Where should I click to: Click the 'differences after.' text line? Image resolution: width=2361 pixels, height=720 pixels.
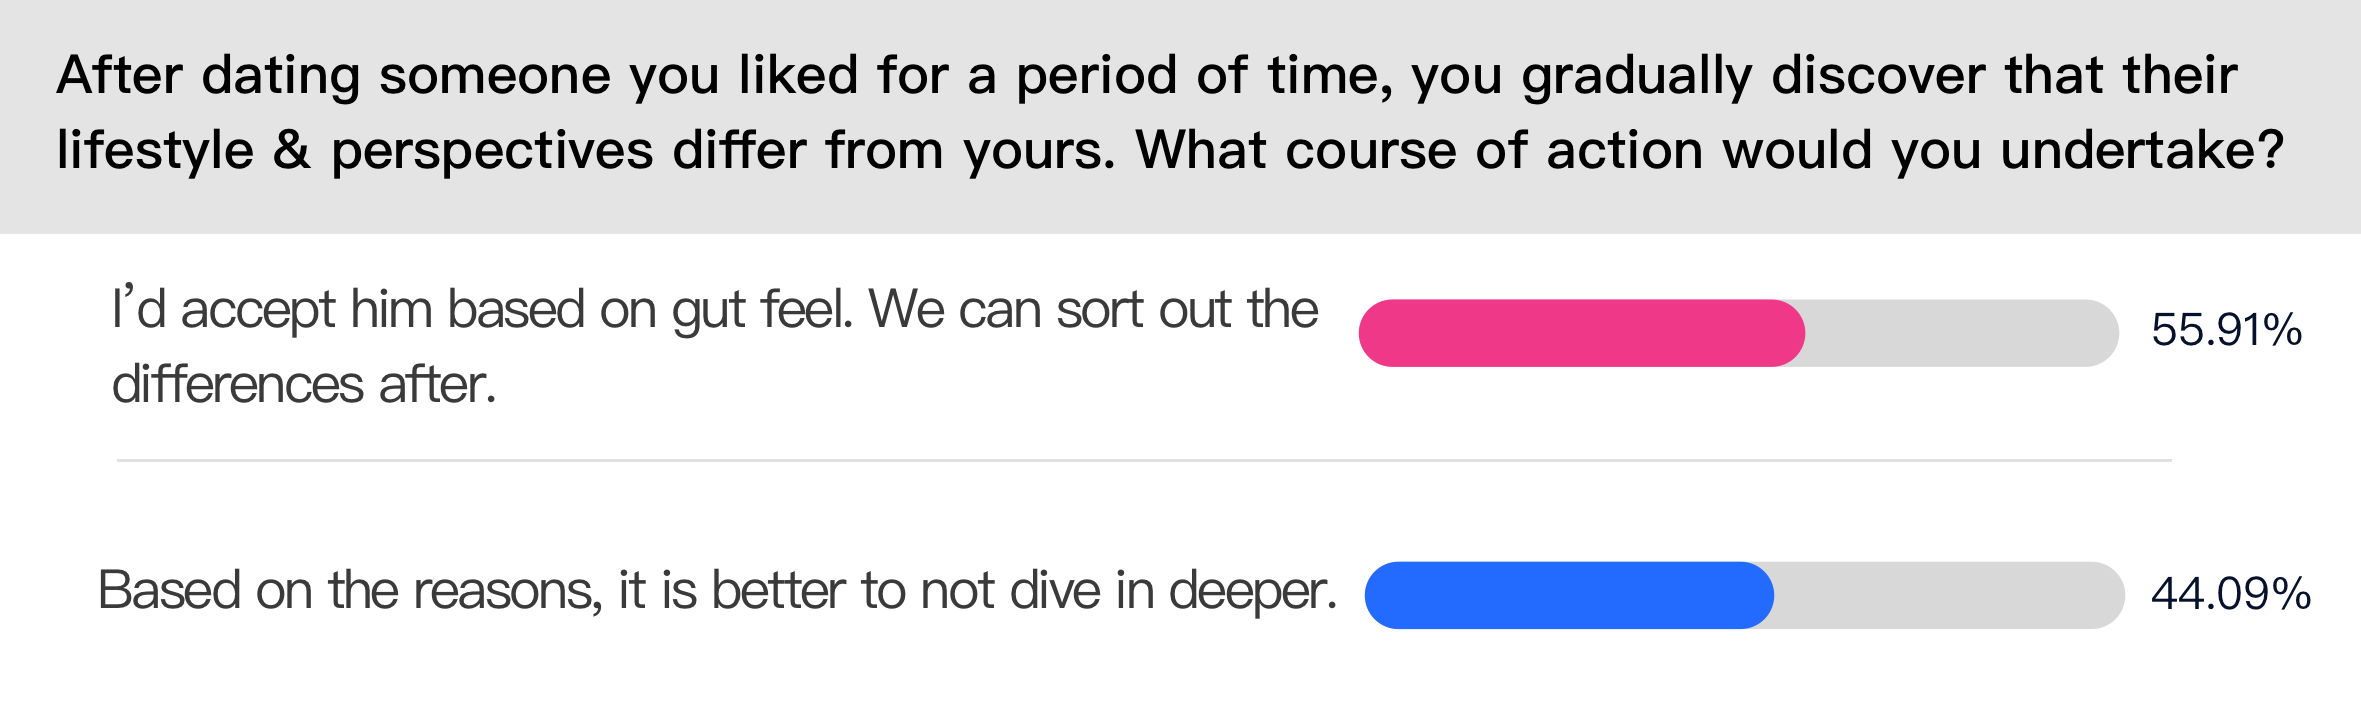(x=304, y=385)
